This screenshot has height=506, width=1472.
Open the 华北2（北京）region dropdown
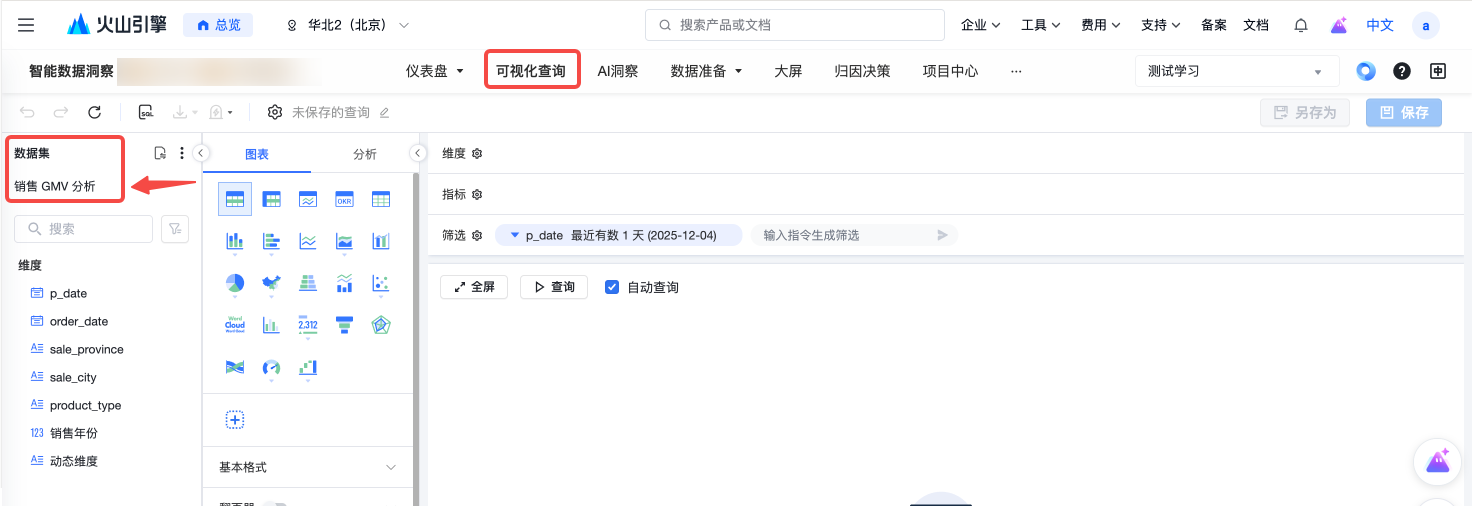(x=348, y=25)
